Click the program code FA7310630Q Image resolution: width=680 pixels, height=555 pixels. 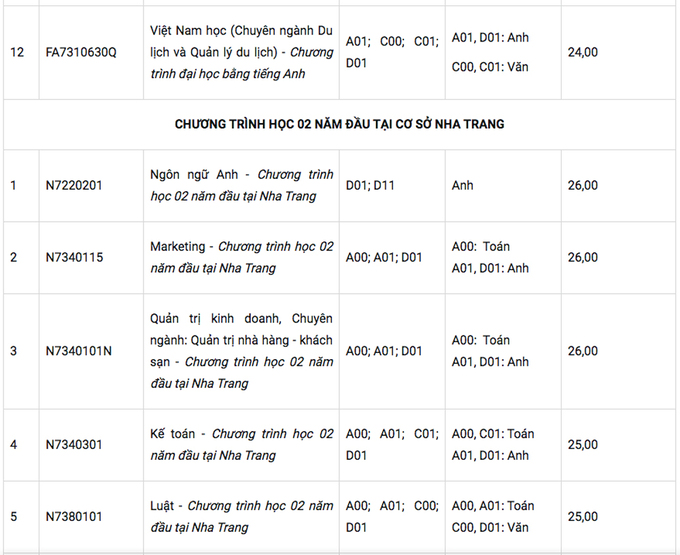[x=81, y=52]
